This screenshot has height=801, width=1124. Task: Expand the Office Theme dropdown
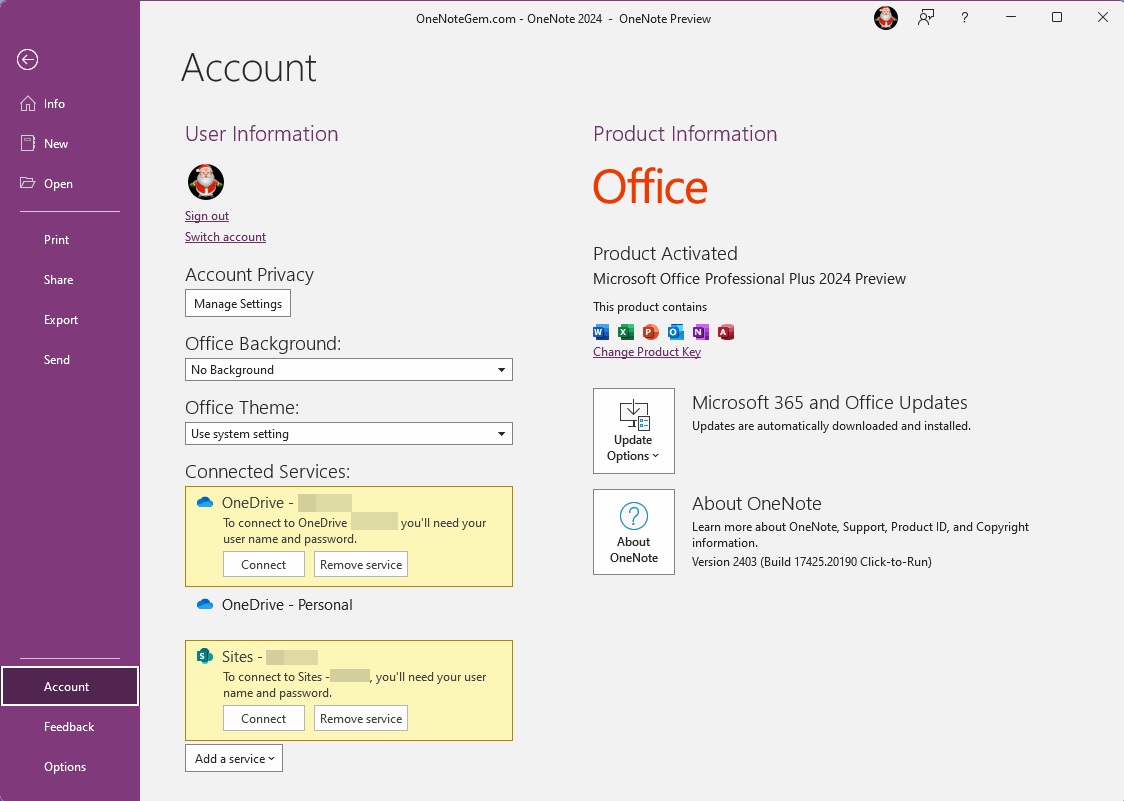click(x=348, y=434)
